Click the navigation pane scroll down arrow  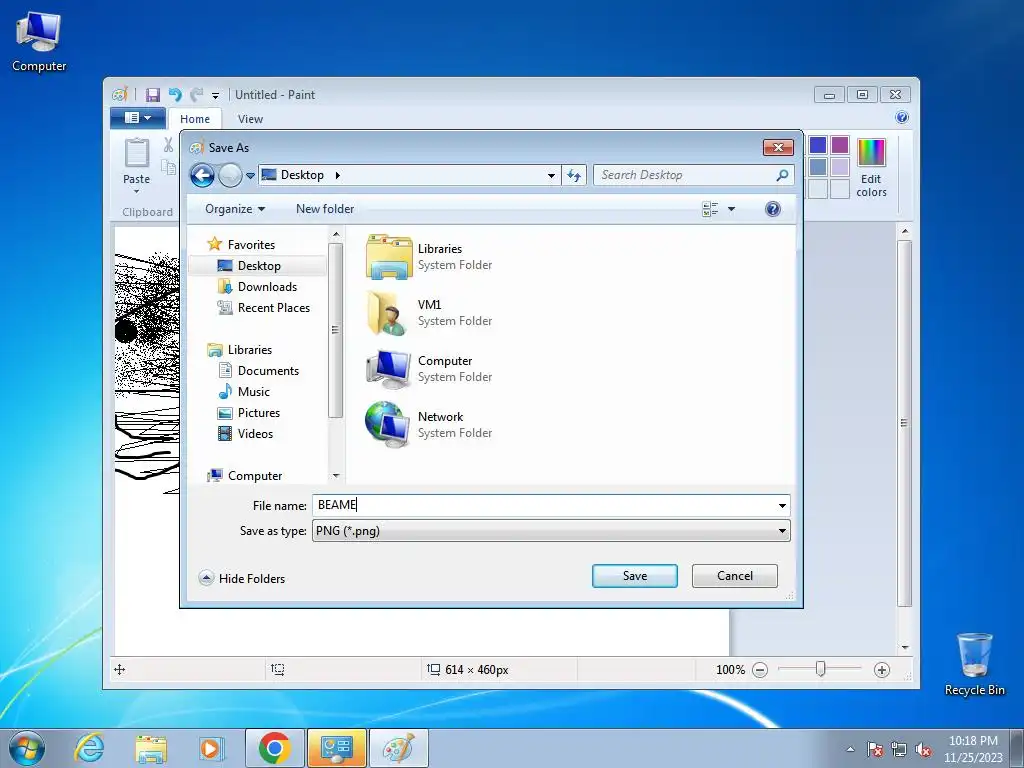336,476
